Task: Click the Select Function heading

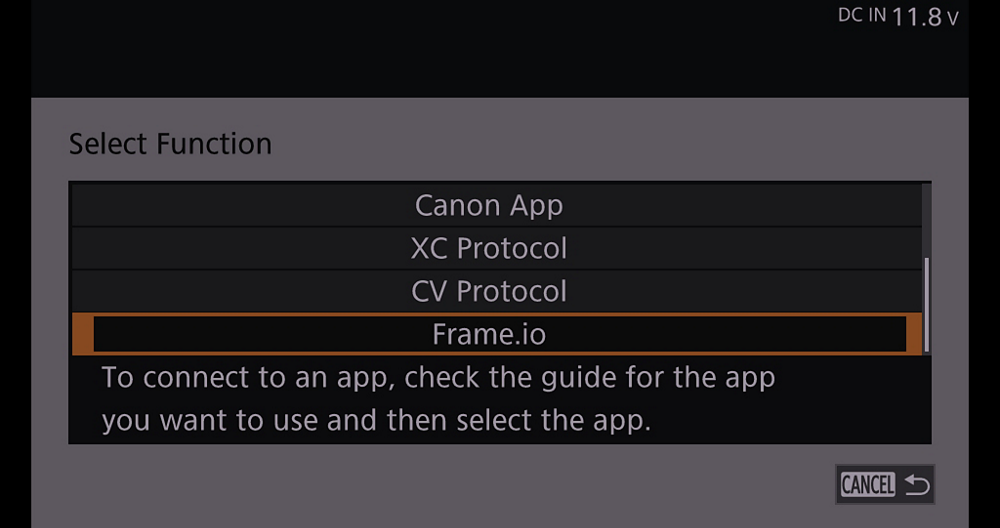Action: pos(170,144)
